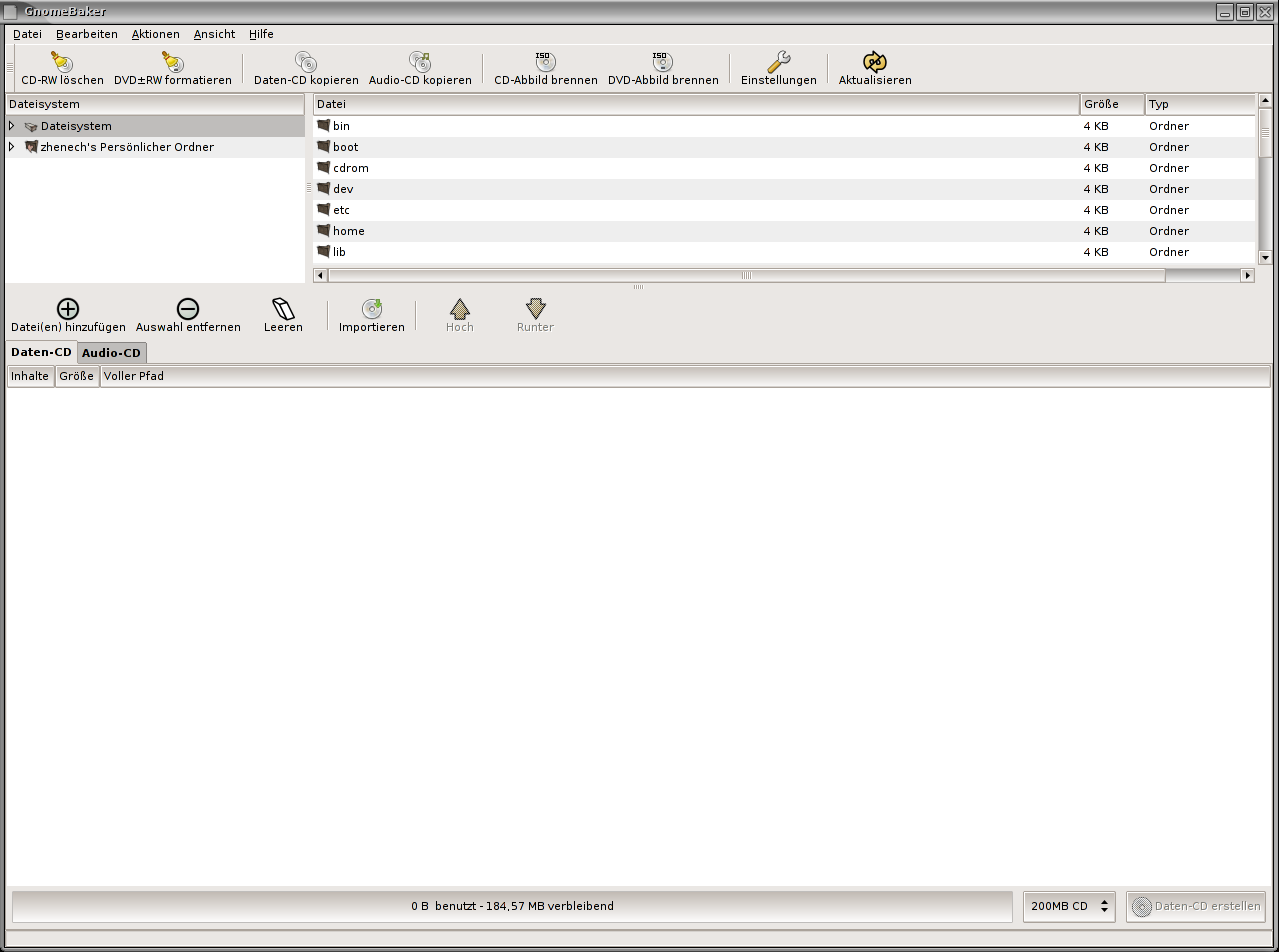This screenshot has height=952, width=1279.
Task: Click Daten-CD erstellen button
Action: pos(1196,906)
